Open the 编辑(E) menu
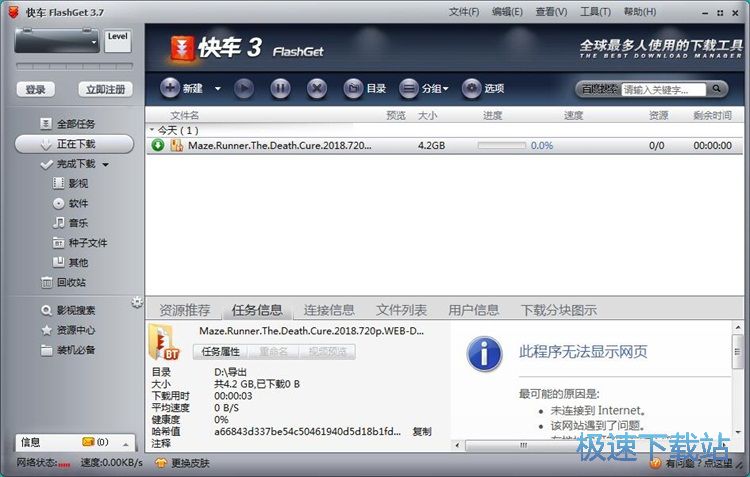The width and height of the screenshot is (750, 477). 507,12
